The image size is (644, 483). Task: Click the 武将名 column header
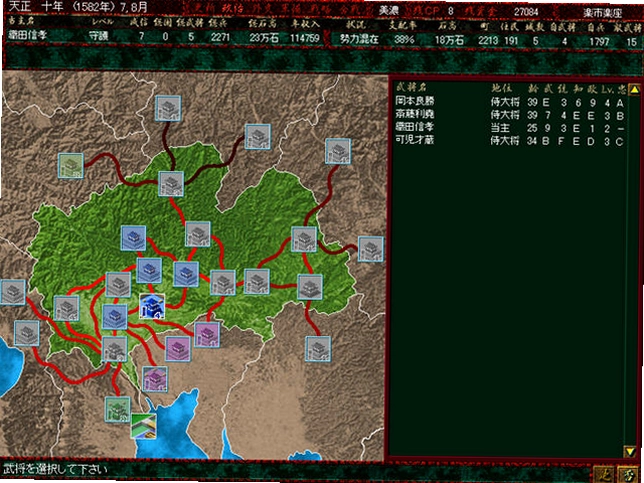point(411,87)
